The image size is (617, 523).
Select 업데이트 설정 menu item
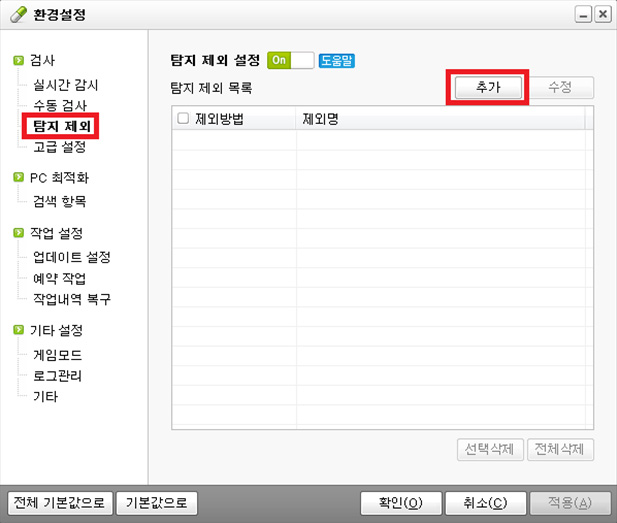[x=71, y=257]
